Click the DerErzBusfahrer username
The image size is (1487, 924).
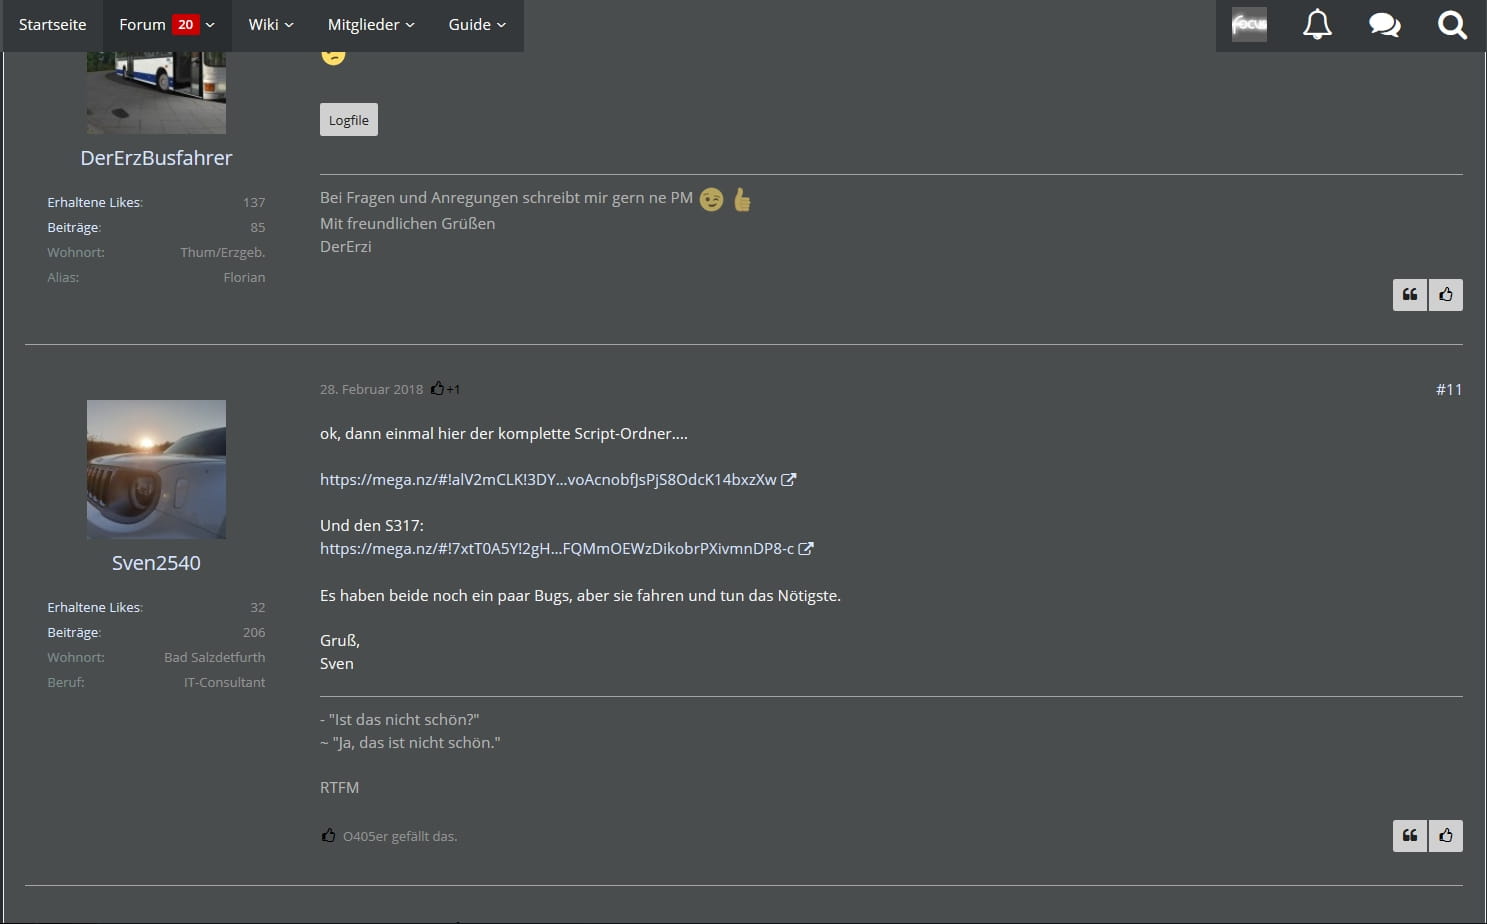click(156, 158)
